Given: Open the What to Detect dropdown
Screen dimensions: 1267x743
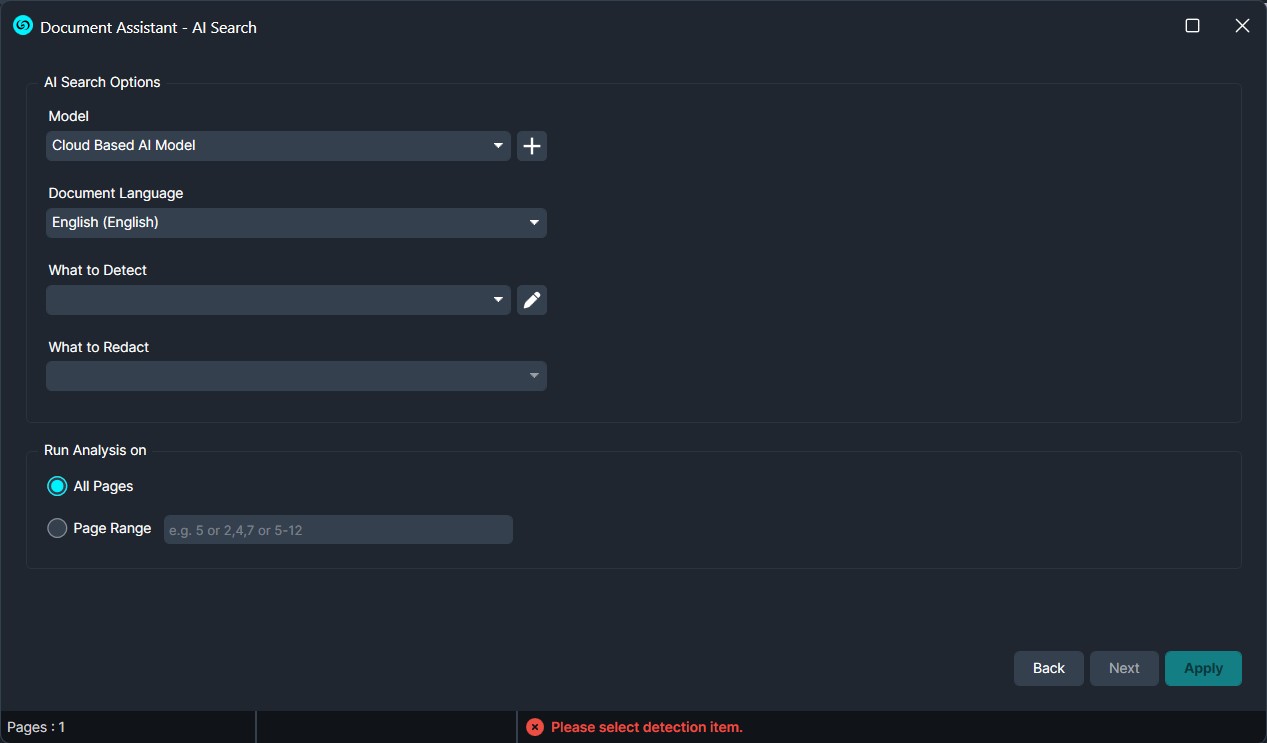Looking at the screenshot, I should [278, 300].
